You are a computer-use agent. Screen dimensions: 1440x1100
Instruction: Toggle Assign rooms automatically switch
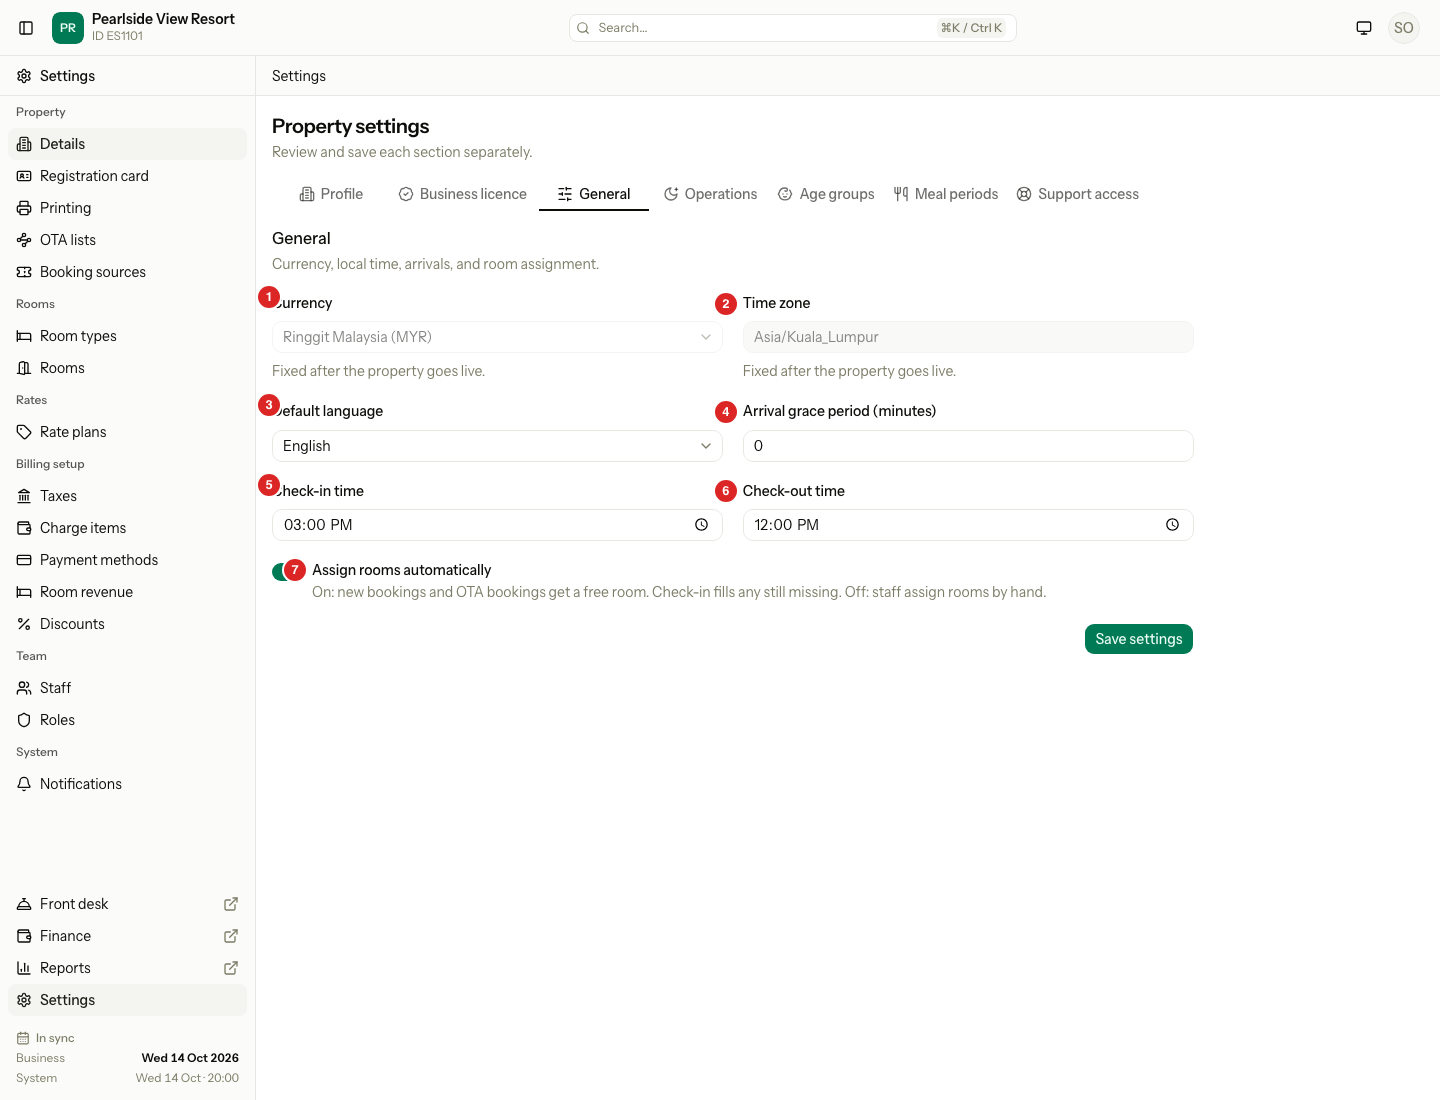tap(287, 572)
